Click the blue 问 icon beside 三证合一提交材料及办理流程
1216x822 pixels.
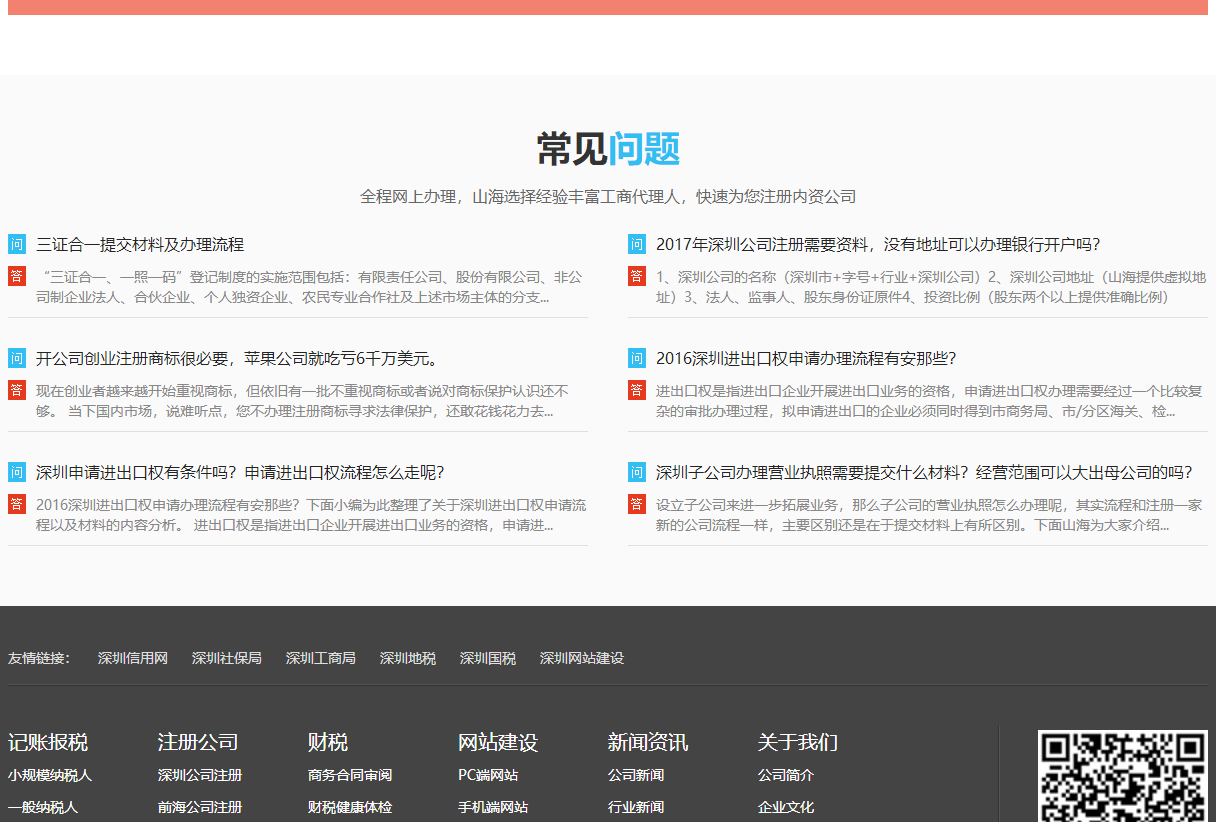pyautogui.click(x=17, y=244)
